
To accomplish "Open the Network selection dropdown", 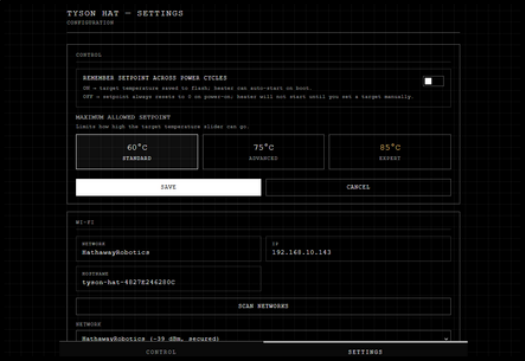I will click(263, 337).
